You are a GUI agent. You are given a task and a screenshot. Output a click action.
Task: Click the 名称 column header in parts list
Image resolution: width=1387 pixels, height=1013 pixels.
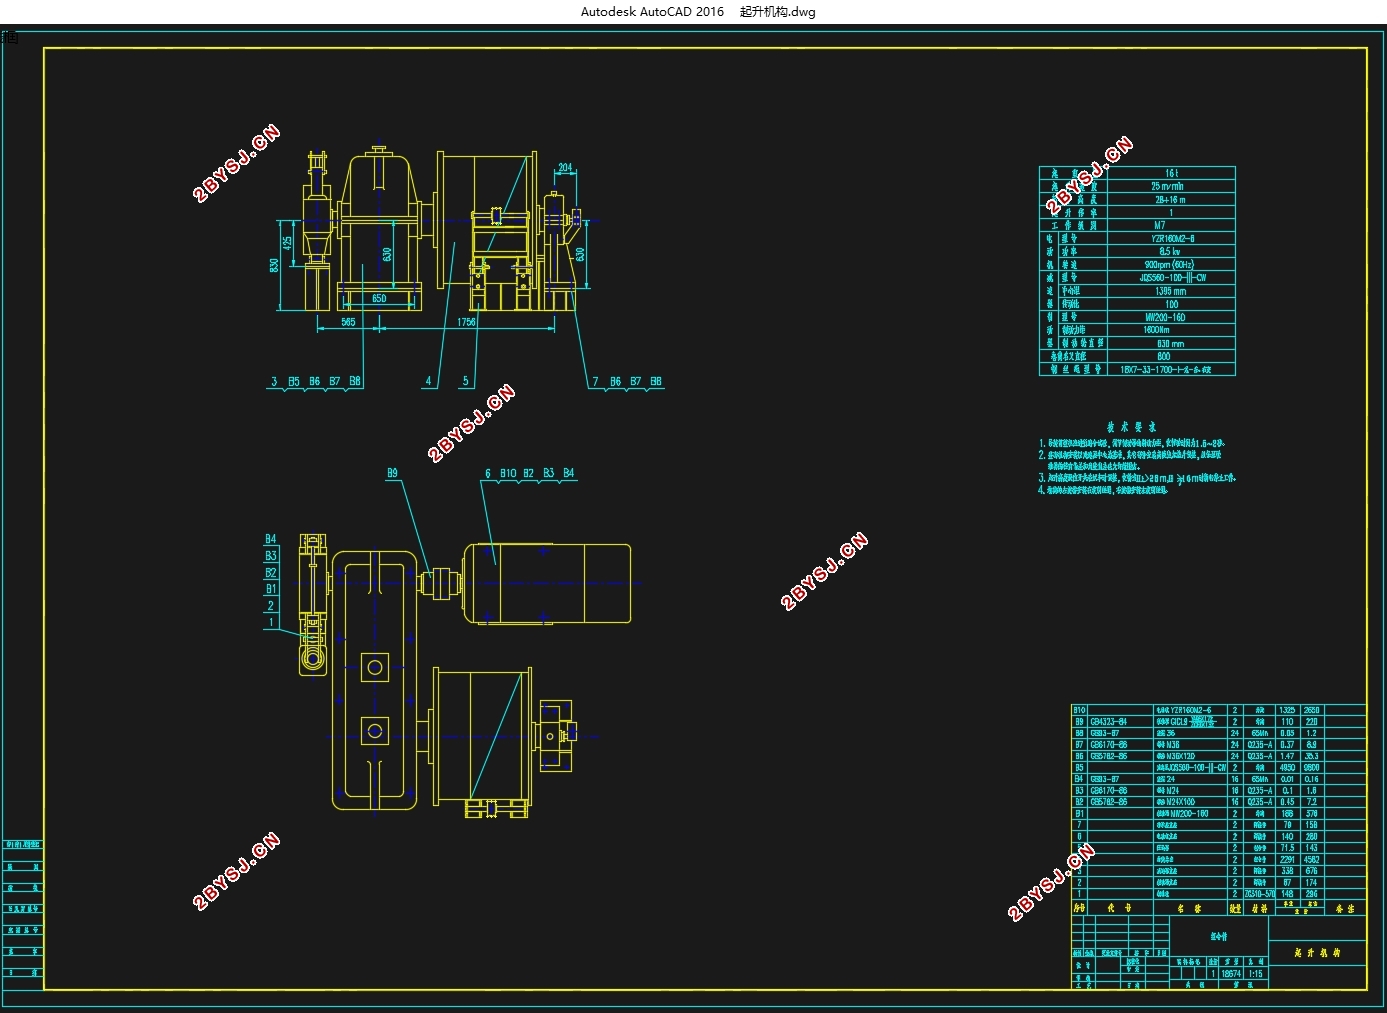tap(1188, 908)
